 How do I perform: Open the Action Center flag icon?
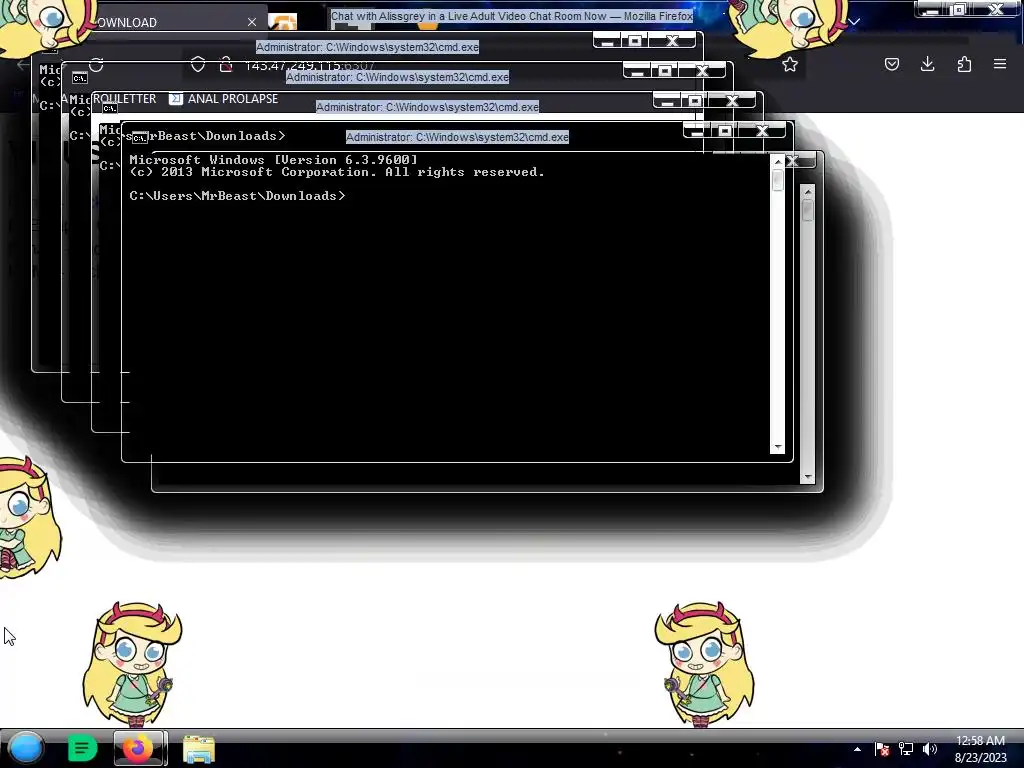(882, 749)
